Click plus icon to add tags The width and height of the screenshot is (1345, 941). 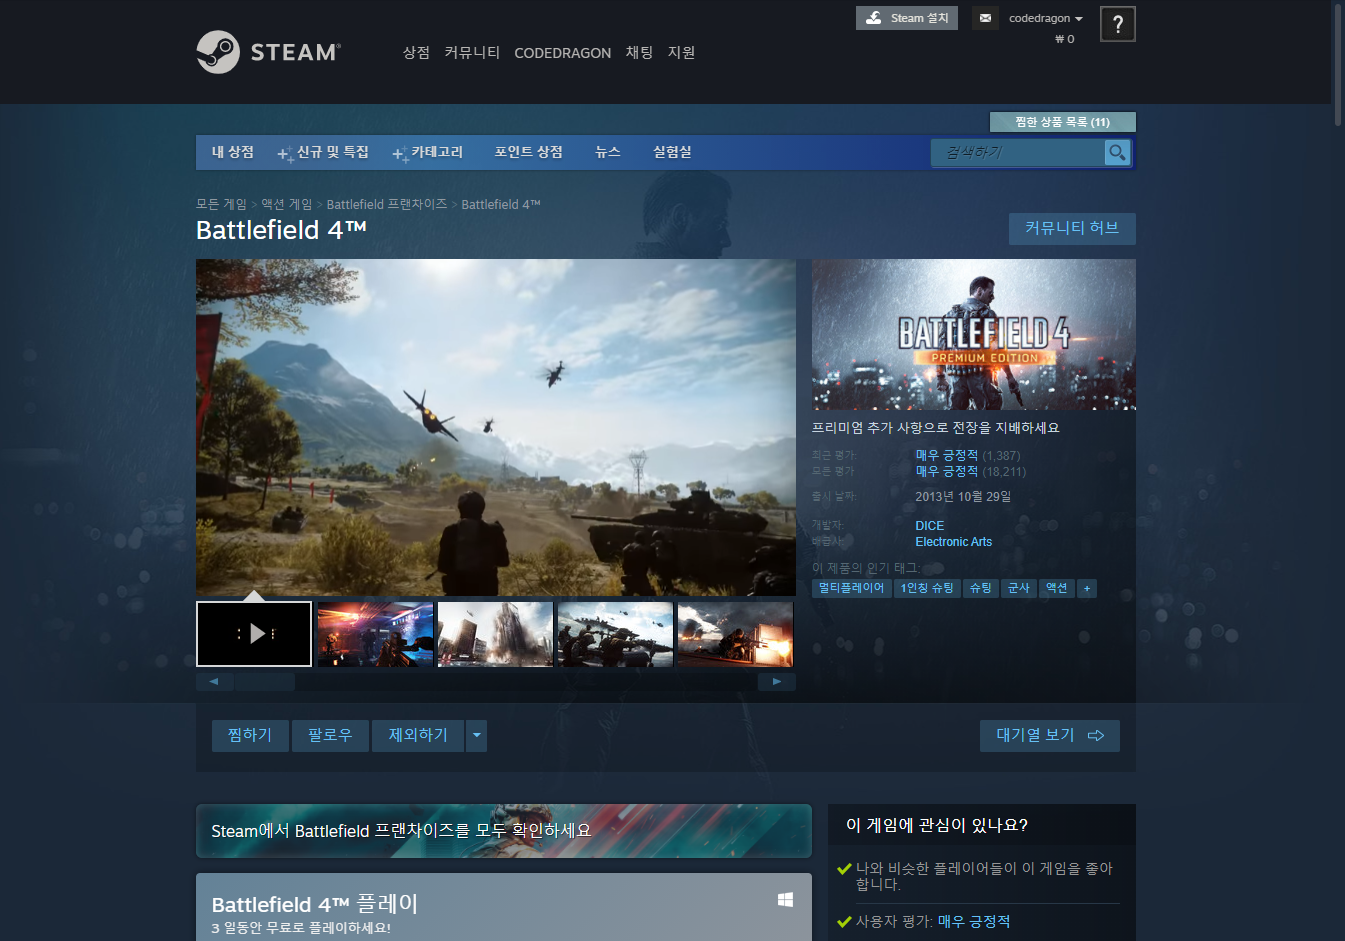click(1087, 588)
